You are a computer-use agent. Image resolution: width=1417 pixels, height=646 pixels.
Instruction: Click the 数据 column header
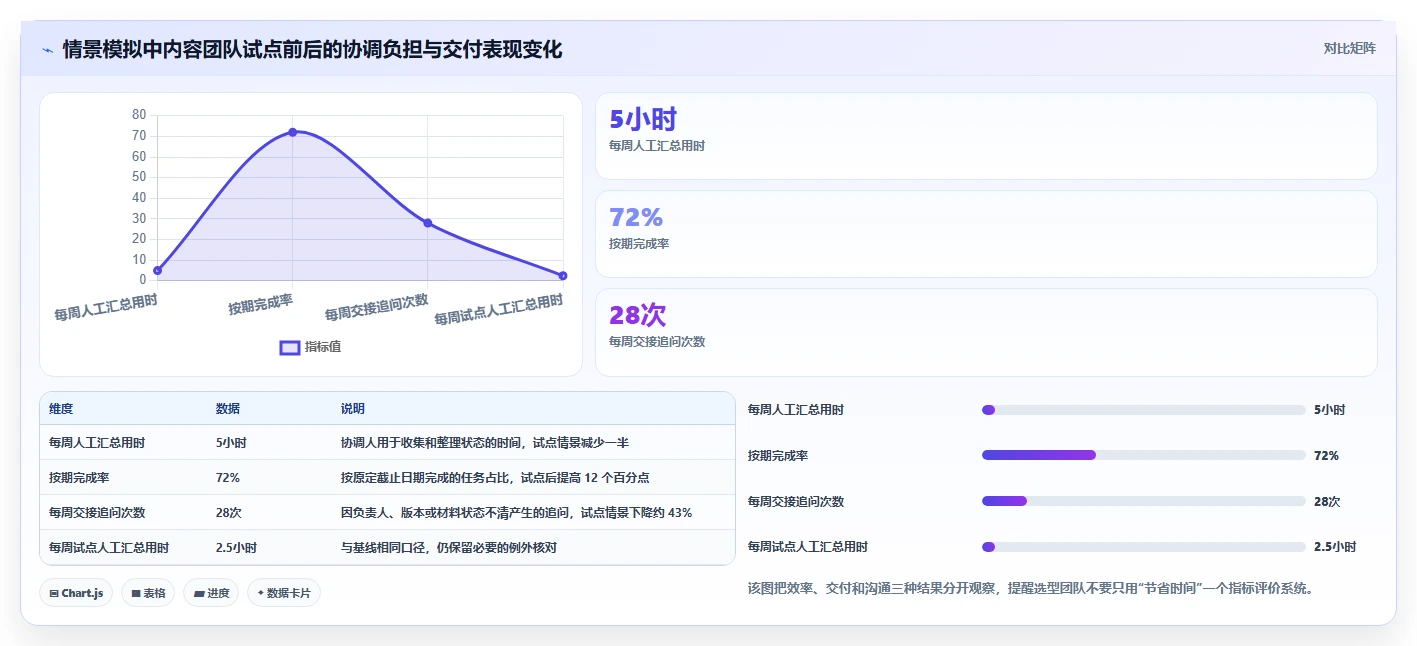228,409
